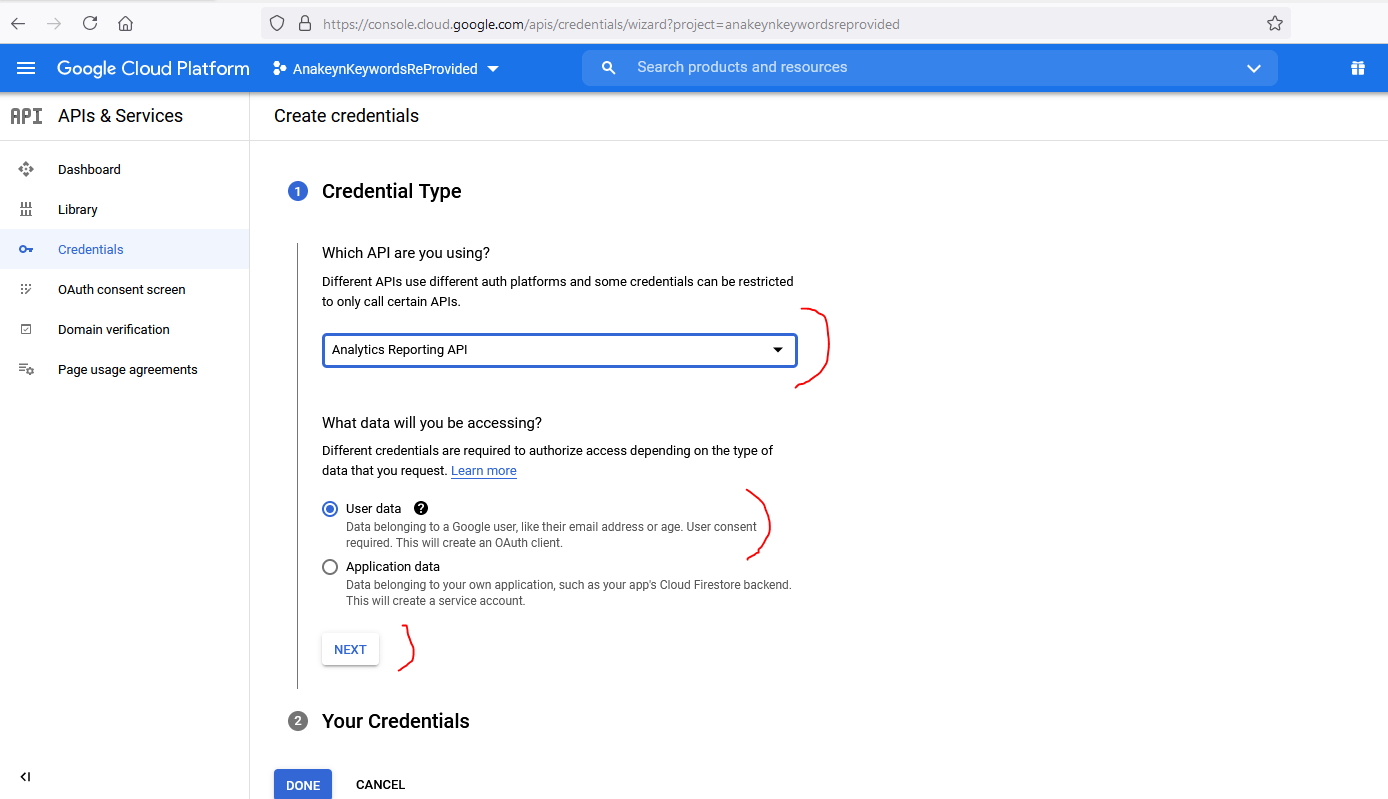Click the browser forward arrow
This screenshot has width=1388, height=799.
pyautogui.click(x=54, y=23)
